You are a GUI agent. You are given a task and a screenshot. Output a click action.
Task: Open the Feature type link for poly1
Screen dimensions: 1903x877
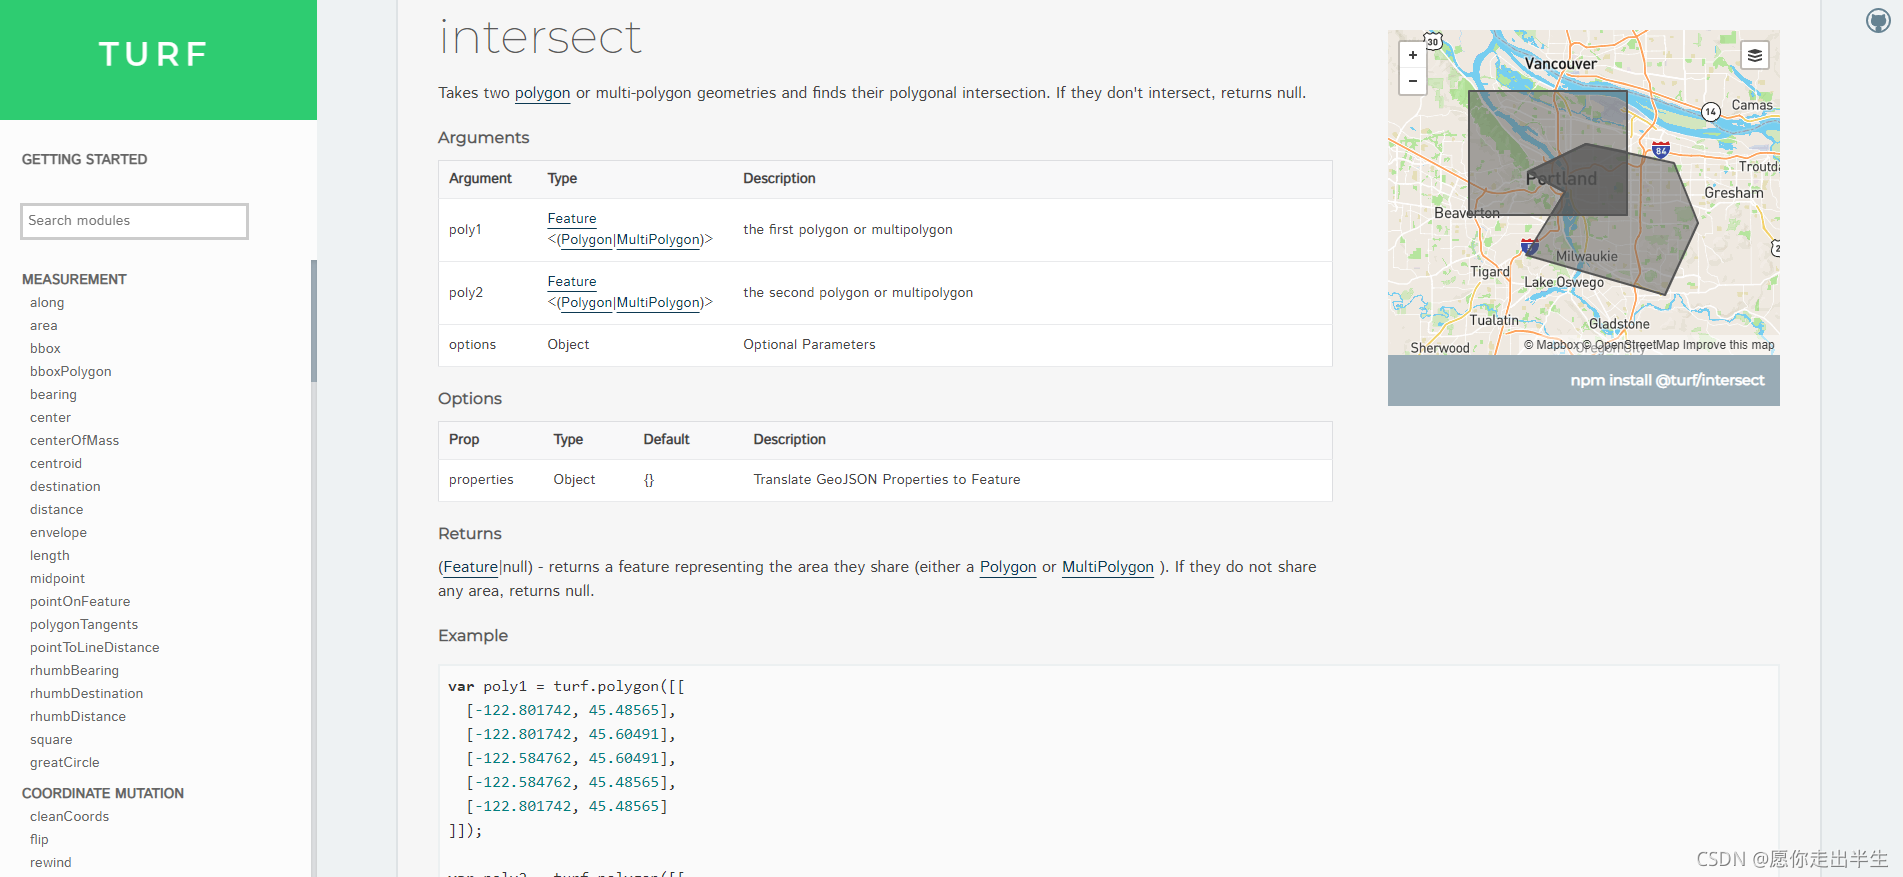(x=572, y=218)
